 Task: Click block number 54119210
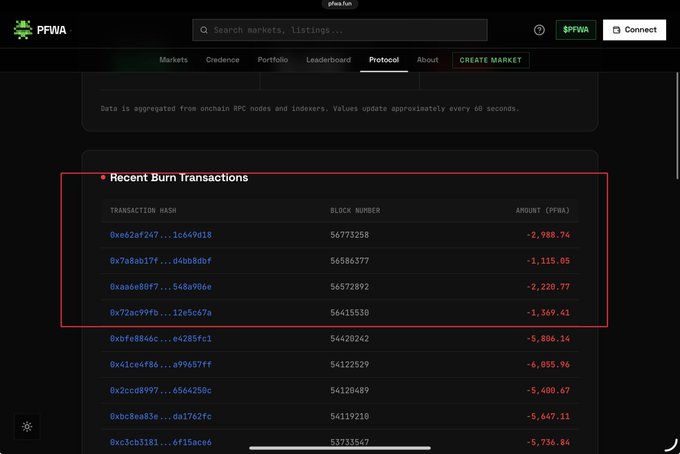point(350,416)
